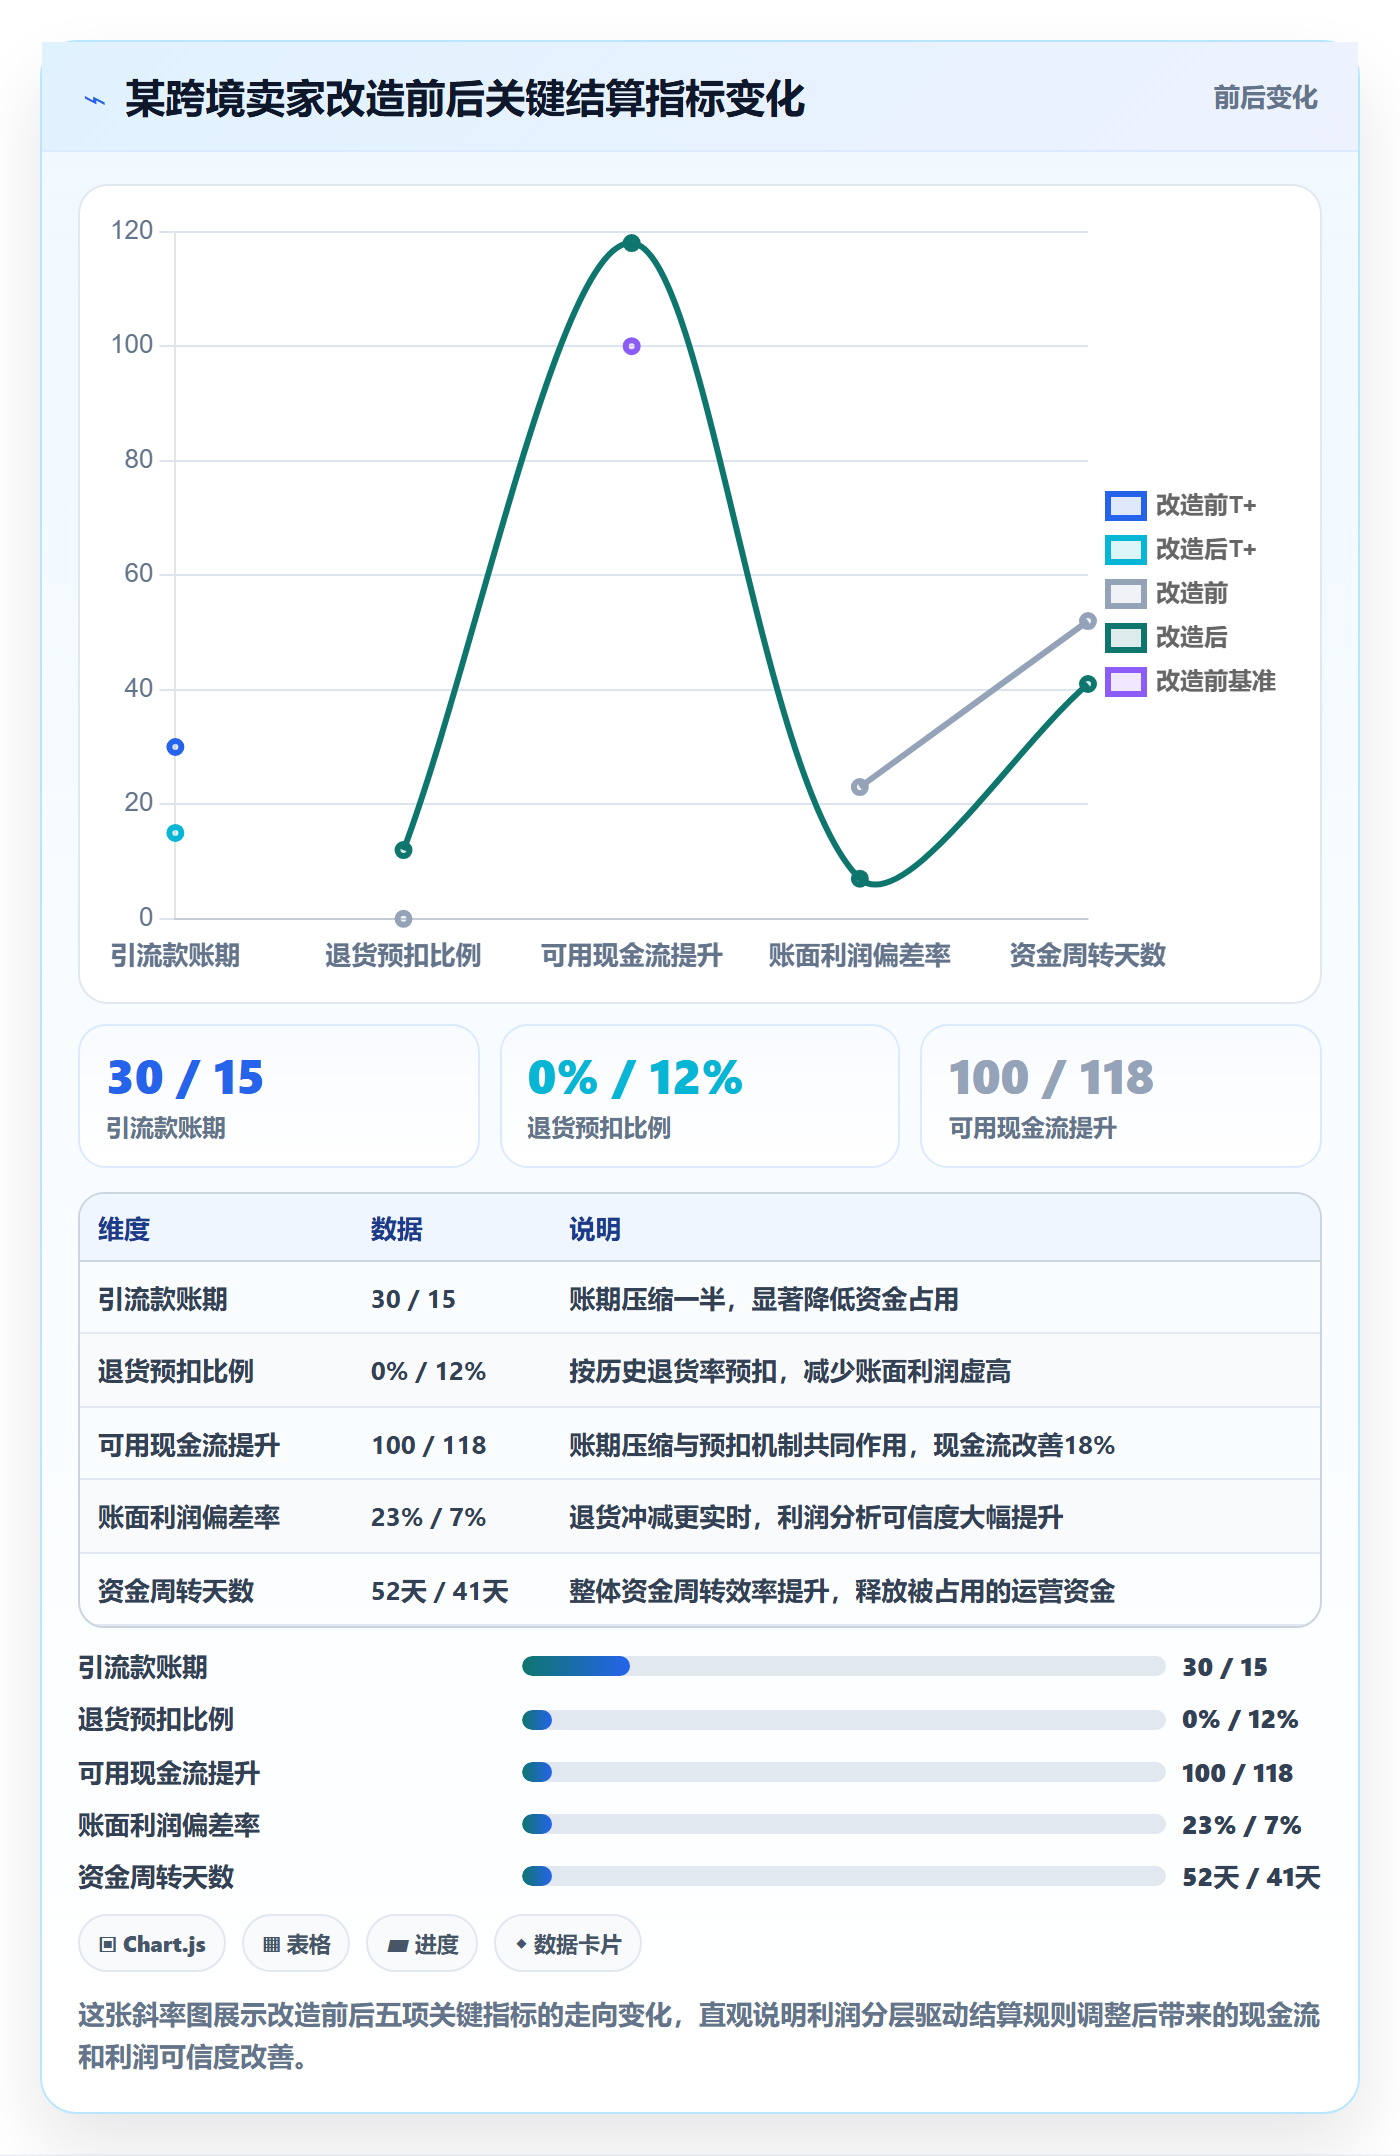Click the 说明 column header
This screenshot has width=1400, height=2156.
pyautogui.click(x=595, y=1229)
